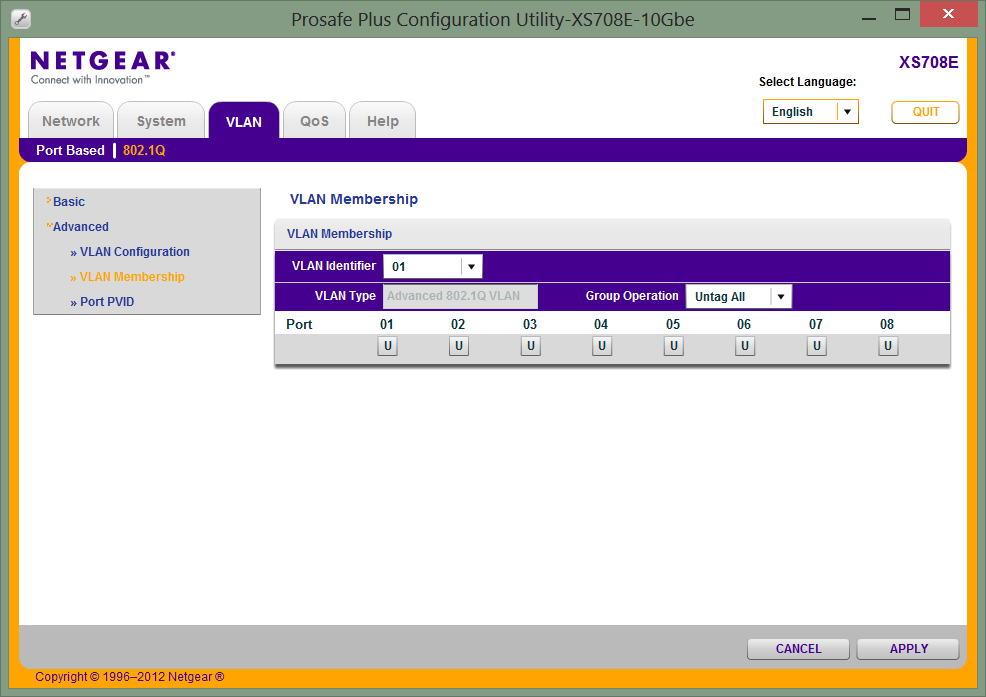Toggle port 01 membership box
The height and width of the screenshot is (697, 986).
387,346
